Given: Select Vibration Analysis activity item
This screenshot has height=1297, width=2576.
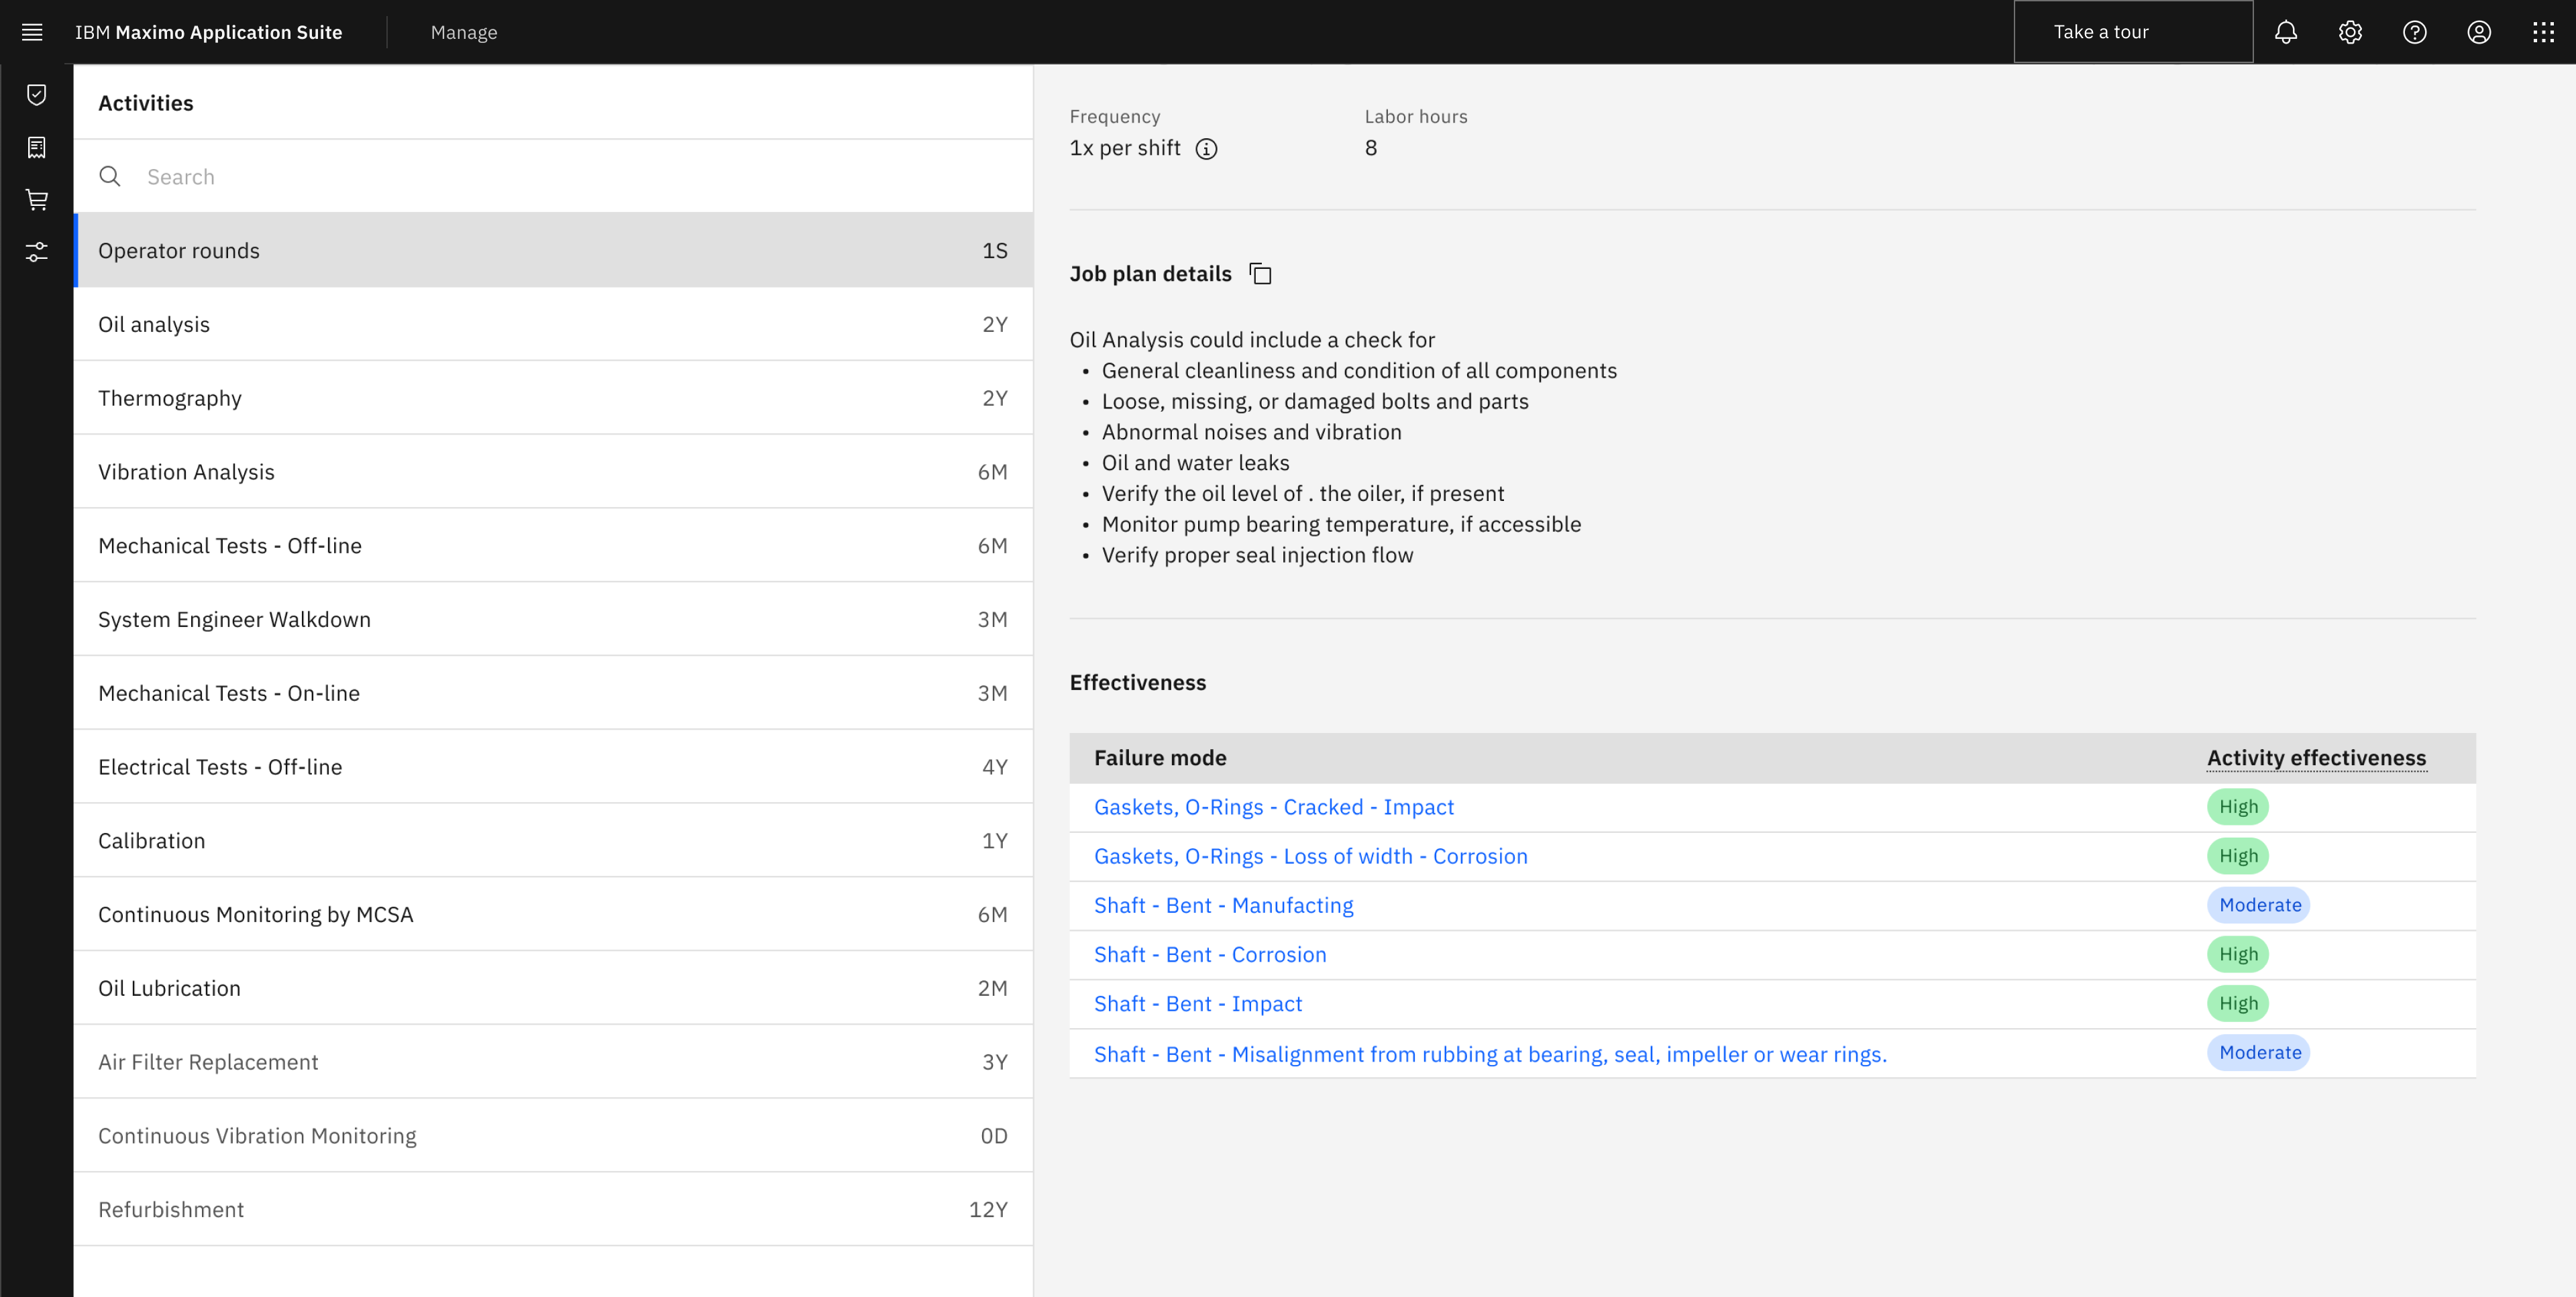Looking at the screenshot, I should 554,470.
